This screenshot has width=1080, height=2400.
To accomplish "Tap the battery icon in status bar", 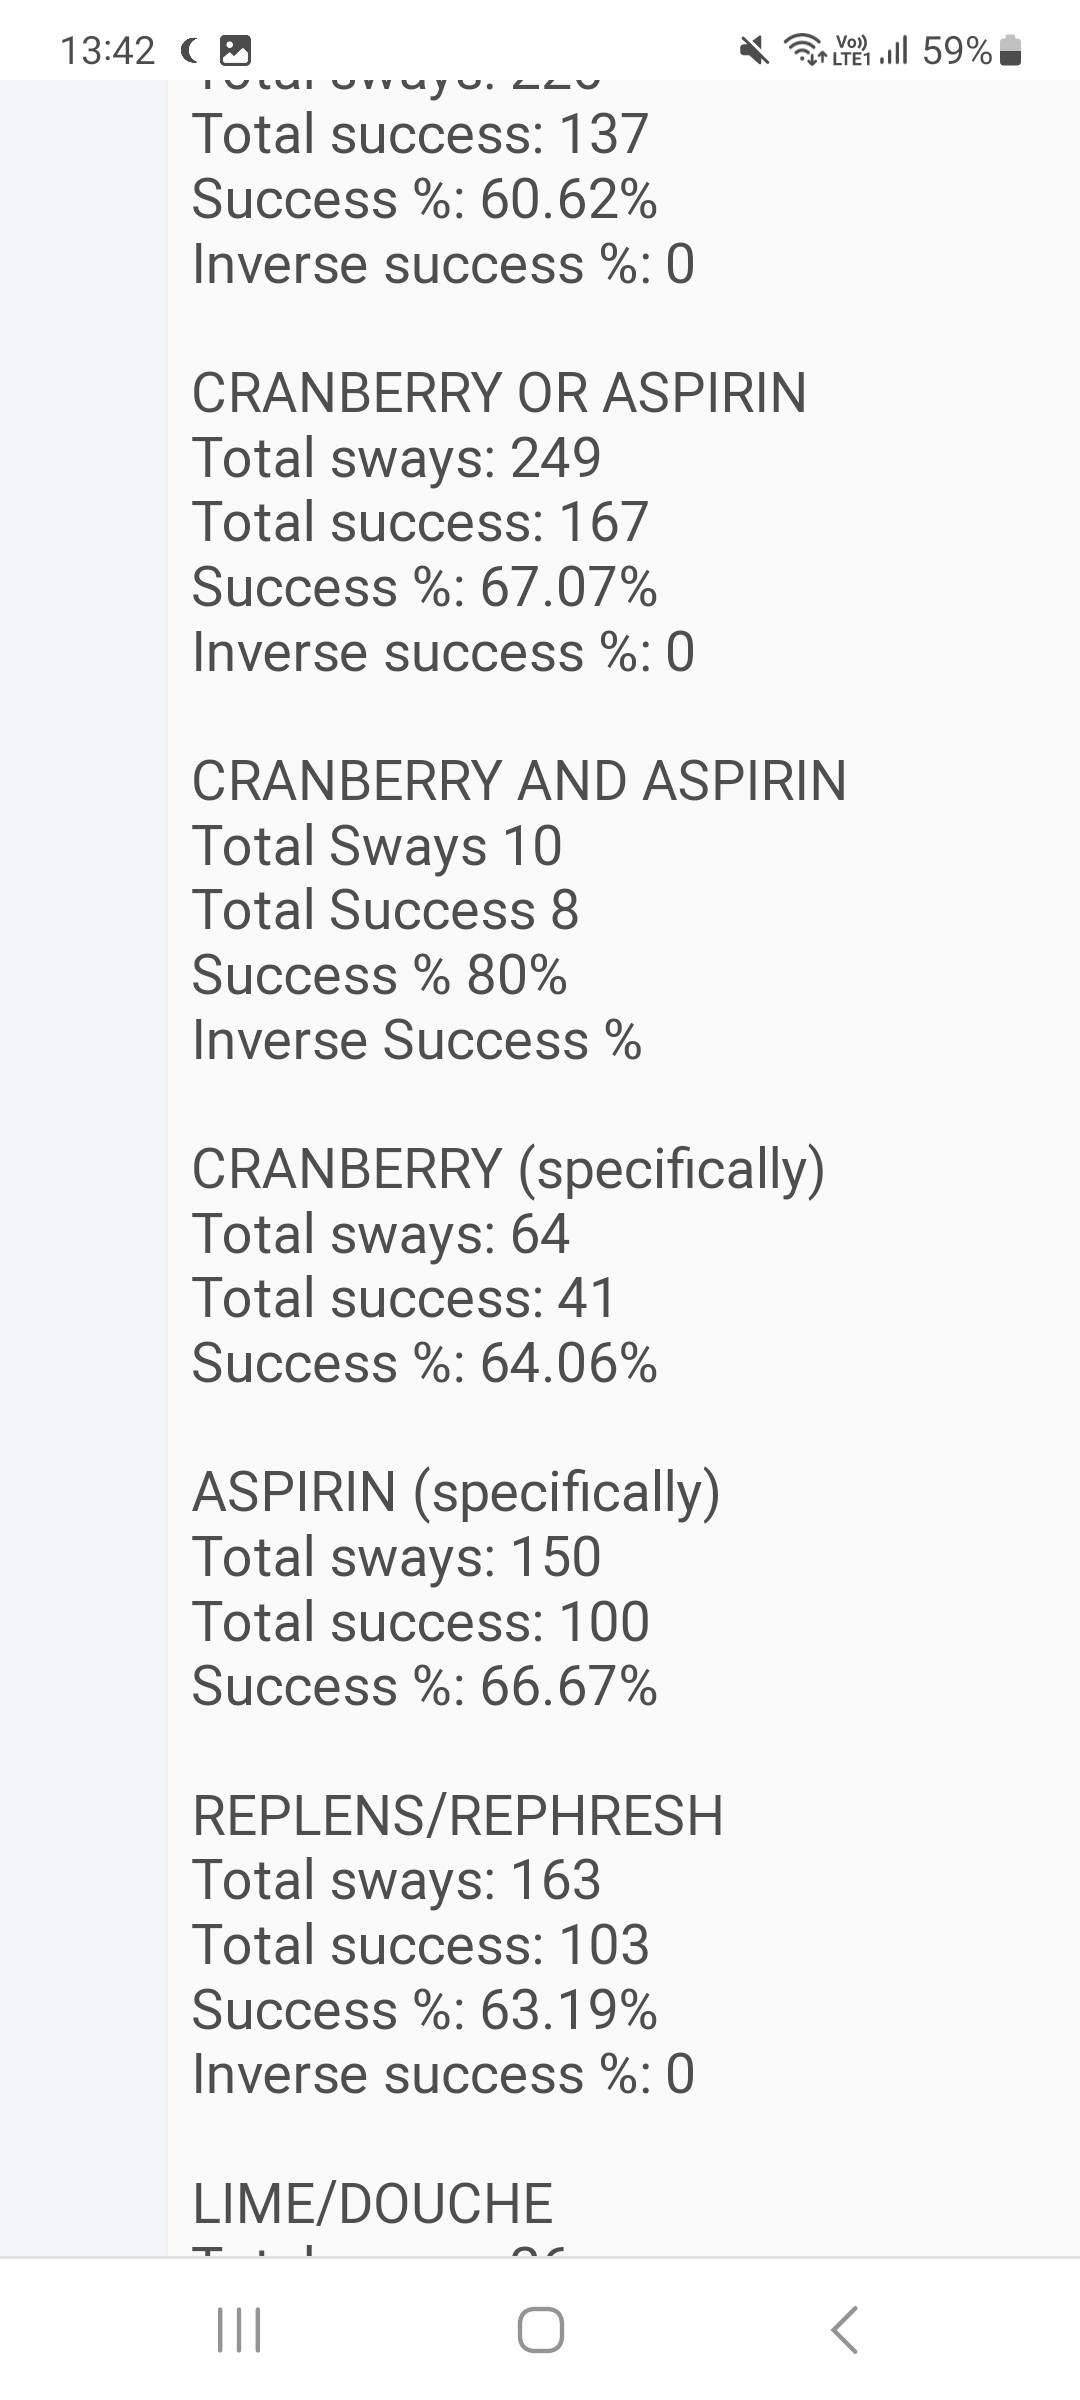I will [1011, 49].
